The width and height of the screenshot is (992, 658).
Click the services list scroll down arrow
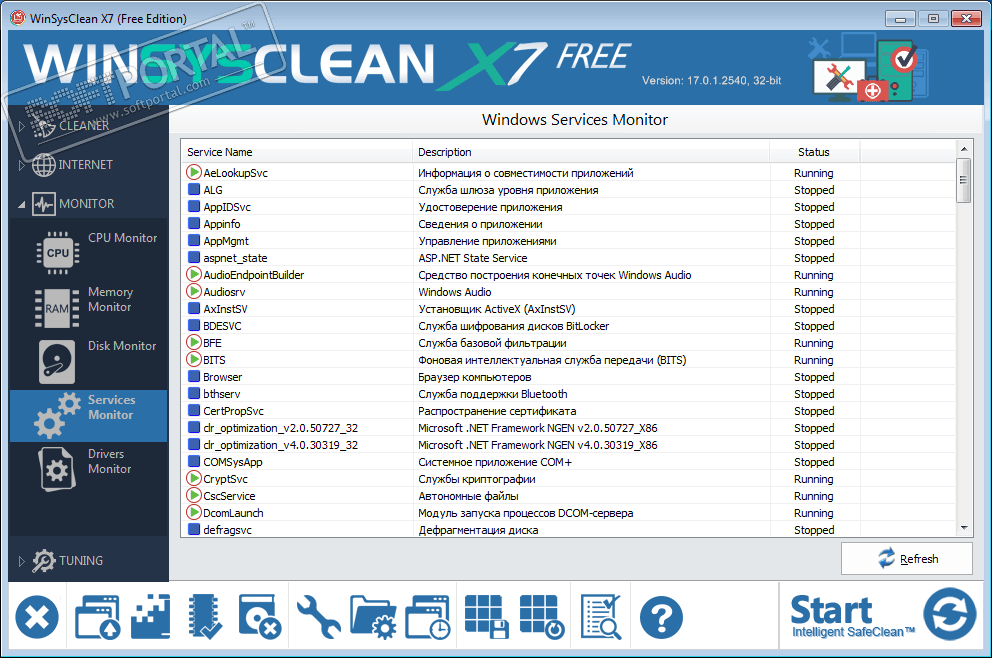tap(964, 528)
